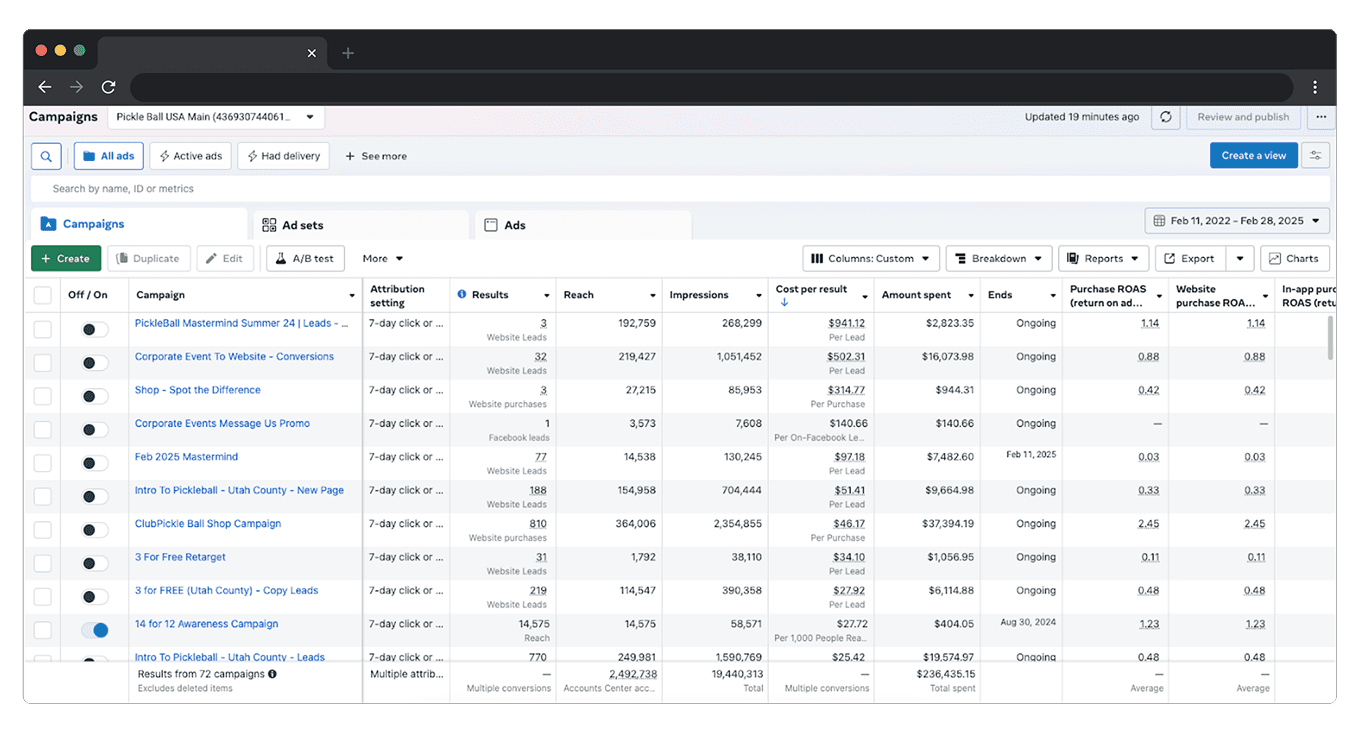Viewport: 1361px width, 738px height.
Task: Click the vertical scrollbar of the table
Action: click(1329, 340)
